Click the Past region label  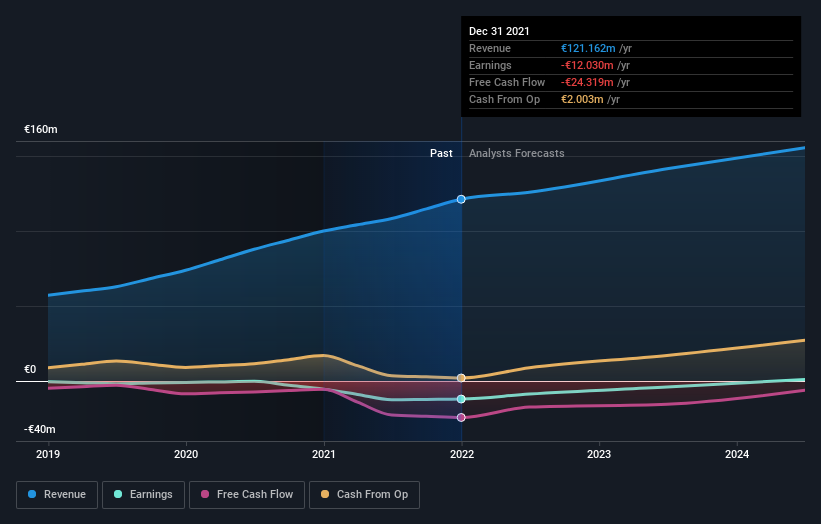tap(441, 153)
